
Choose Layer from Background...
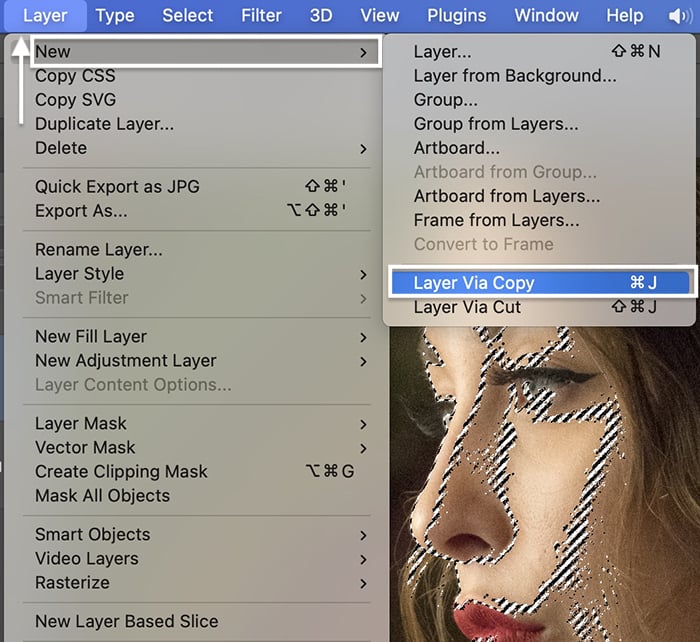[539, 76]
